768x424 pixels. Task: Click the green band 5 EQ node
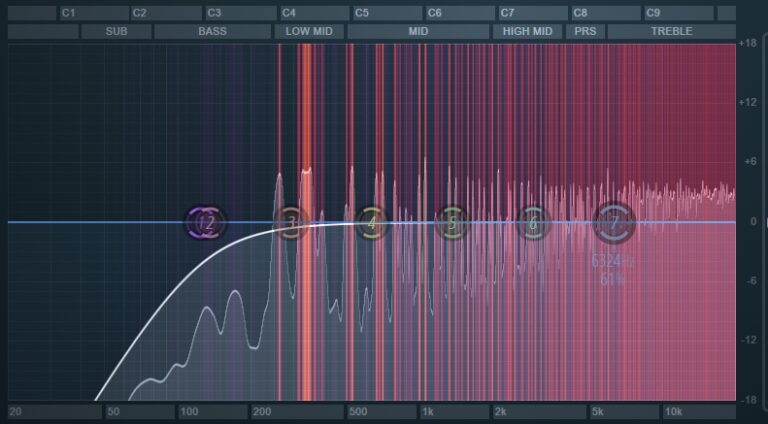pyautogui.click(x=452, y=222)
